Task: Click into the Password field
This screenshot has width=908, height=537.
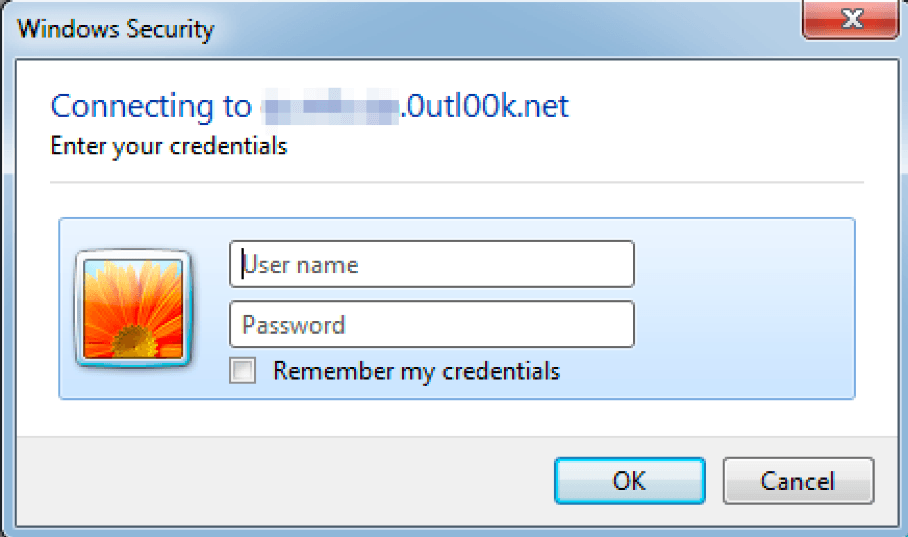Action: pos(432,324)
